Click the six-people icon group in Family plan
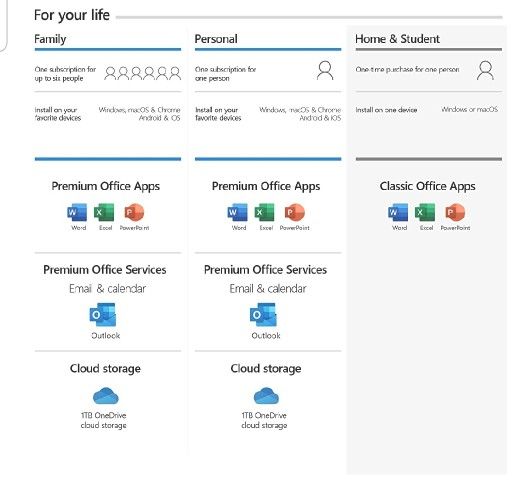The height and width of the screenshot is (488, 520). (143, 73)
